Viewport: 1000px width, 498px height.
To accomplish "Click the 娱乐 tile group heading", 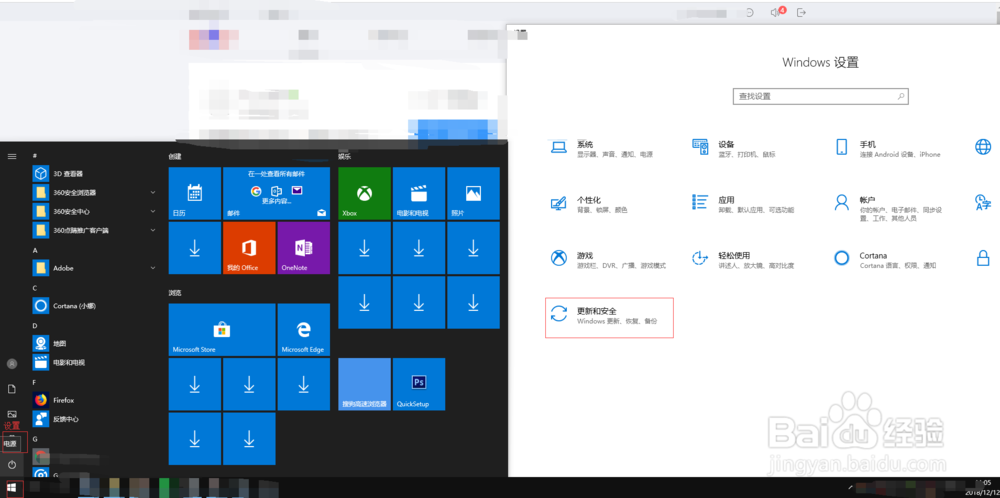I will pyautogui.click(x=344, y=156).
